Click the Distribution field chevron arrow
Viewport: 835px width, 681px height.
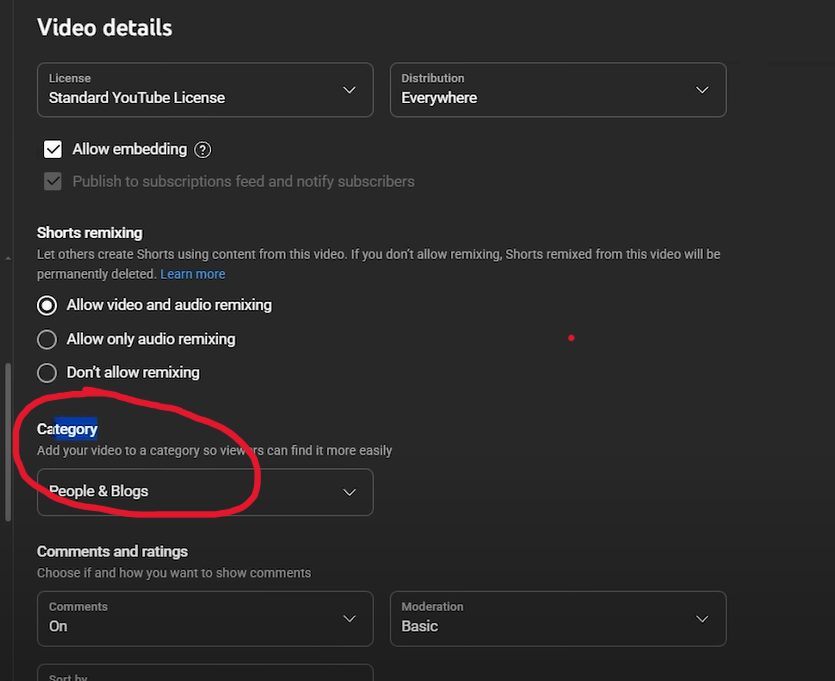coord(702,89)
